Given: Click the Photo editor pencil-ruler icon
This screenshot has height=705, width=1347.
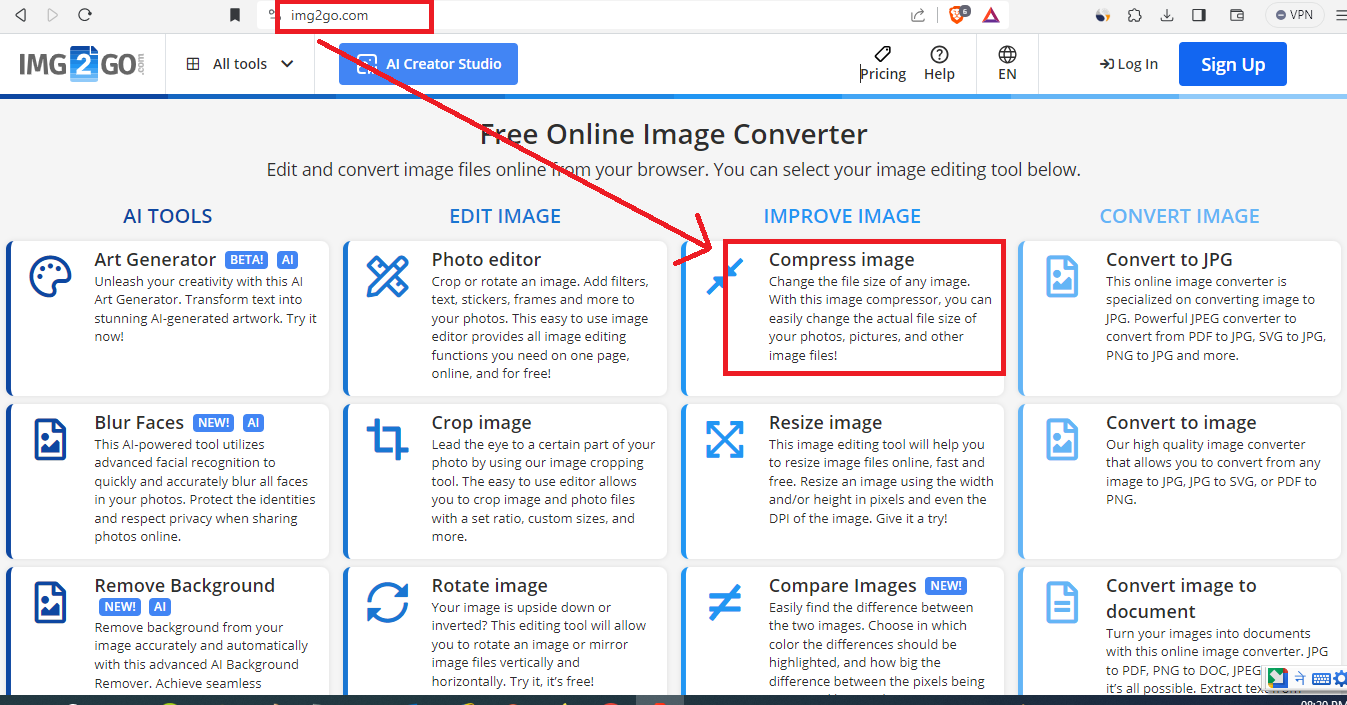Looking at the screenshot, I should [387, 277].
